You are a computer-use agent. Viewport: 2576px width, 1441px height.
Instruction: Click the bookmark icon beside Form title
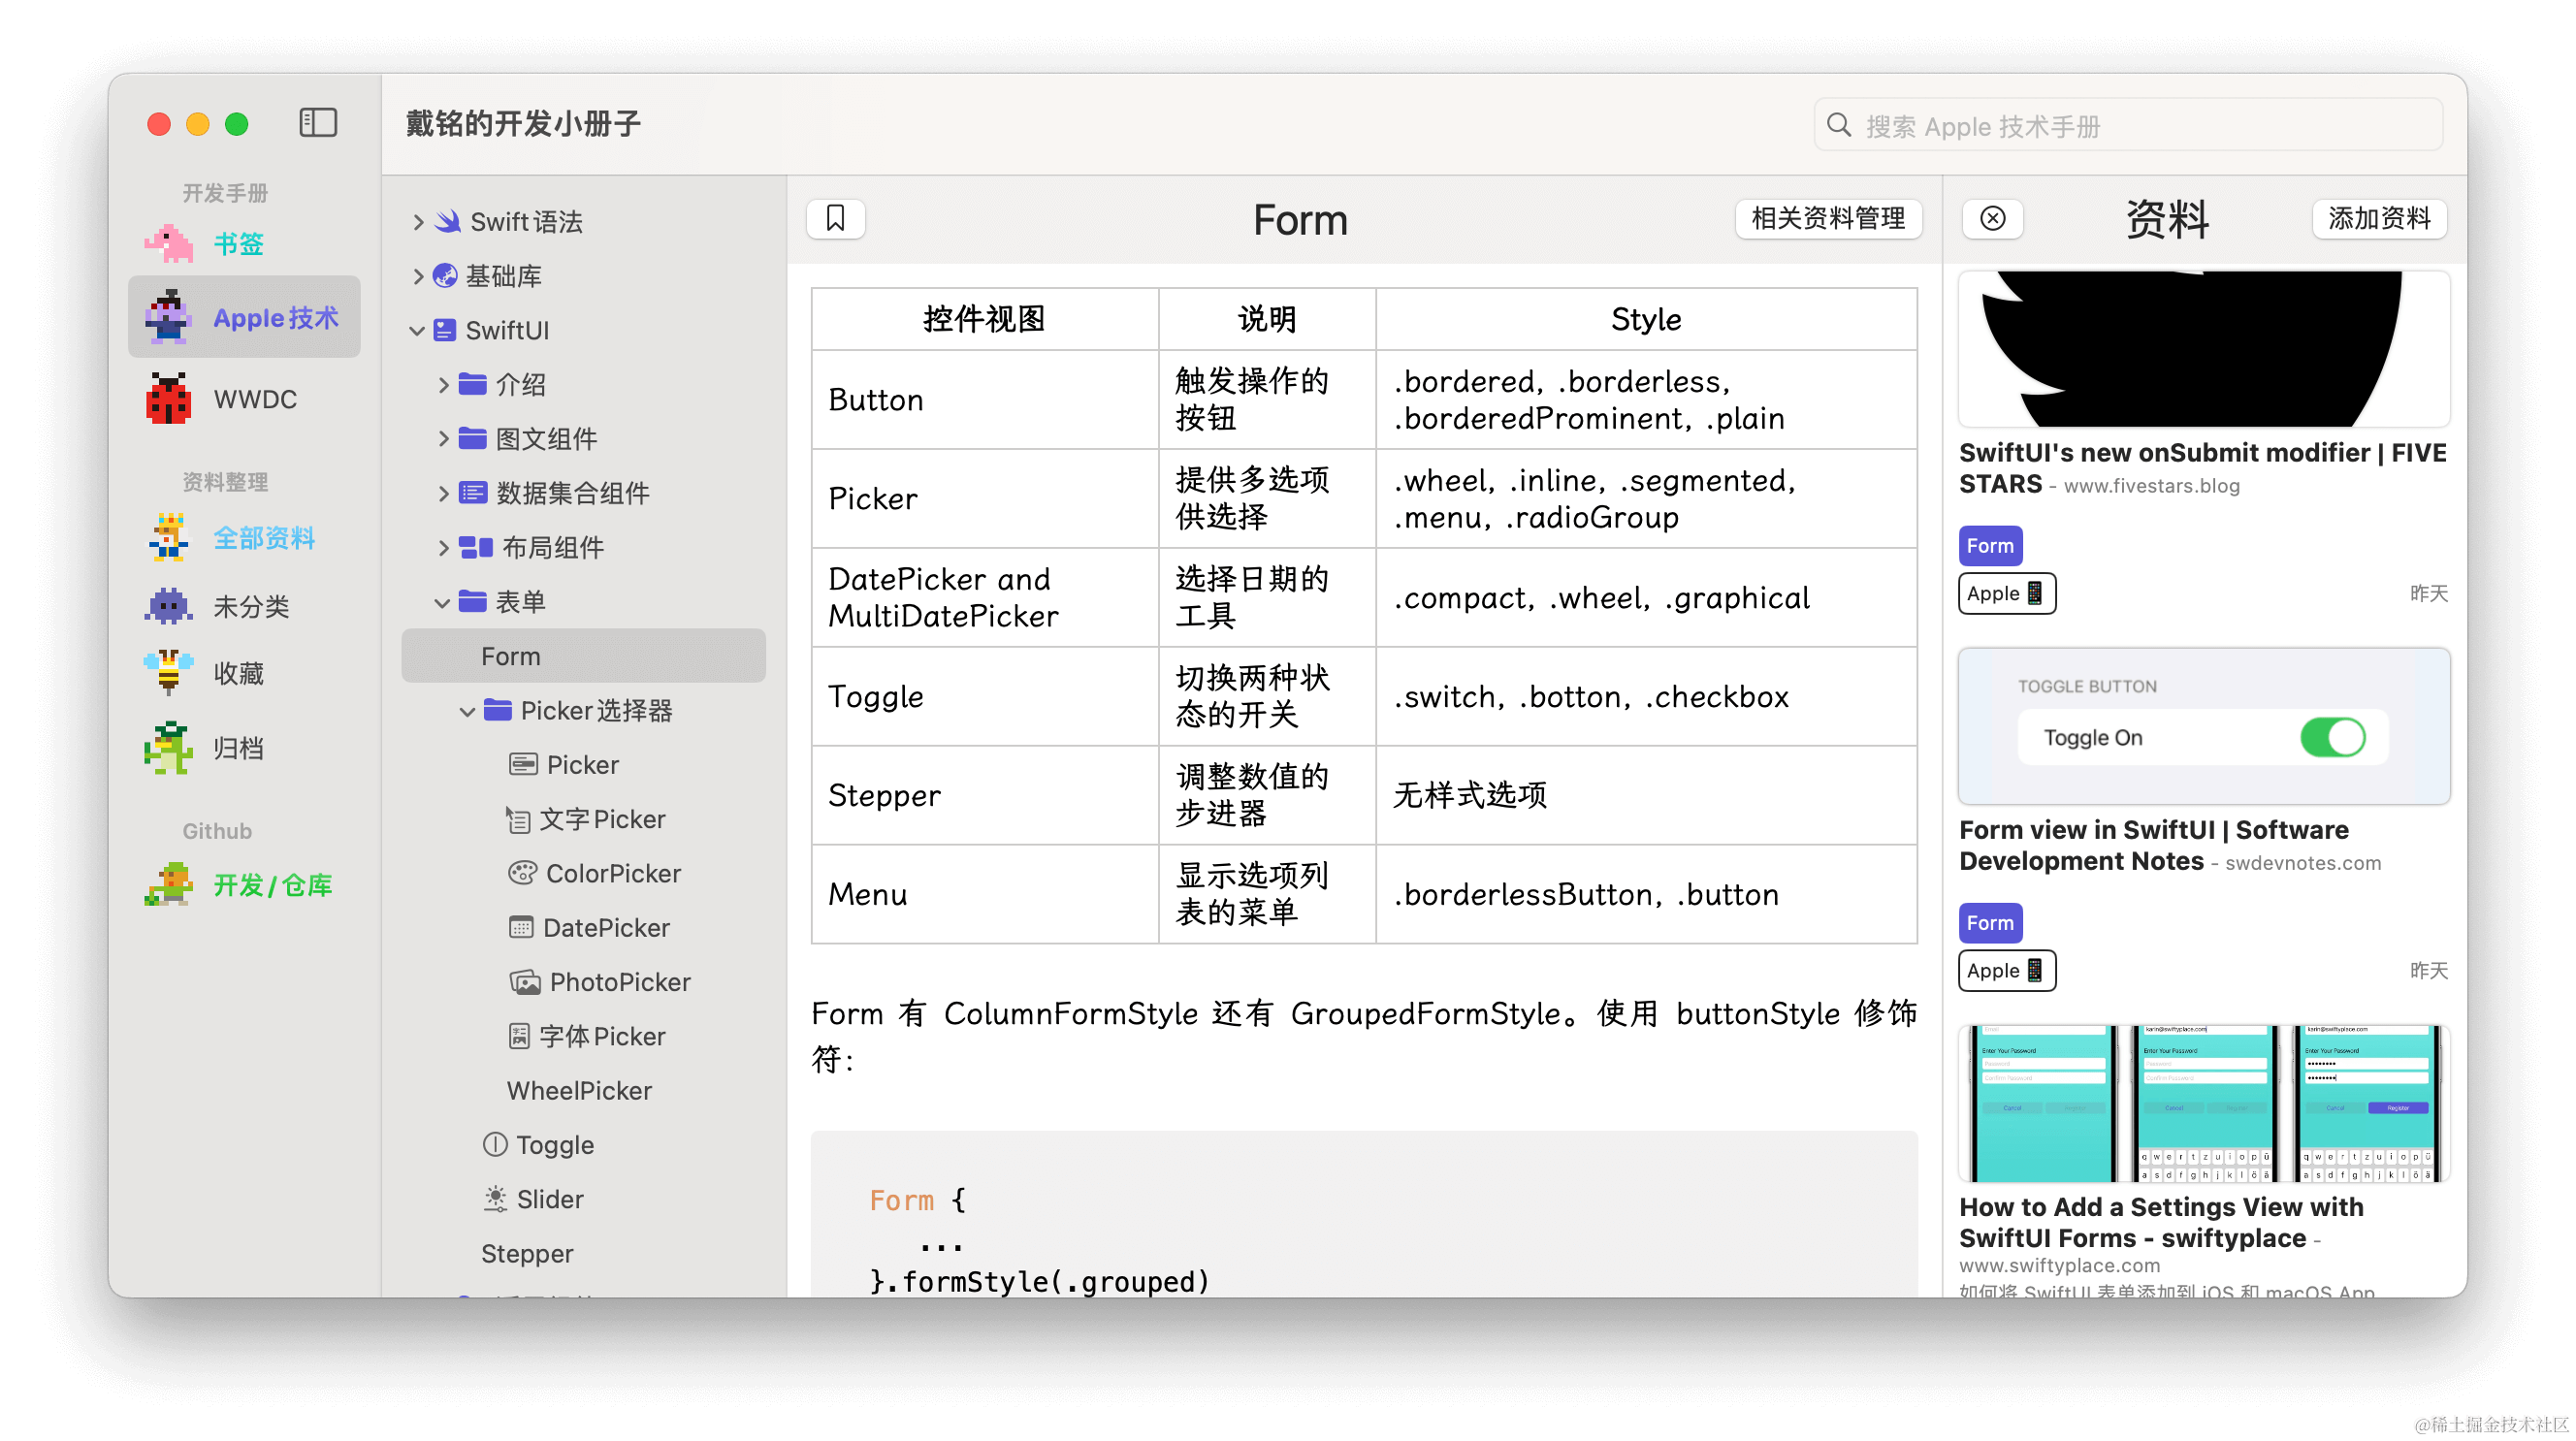tap(835, 218)
